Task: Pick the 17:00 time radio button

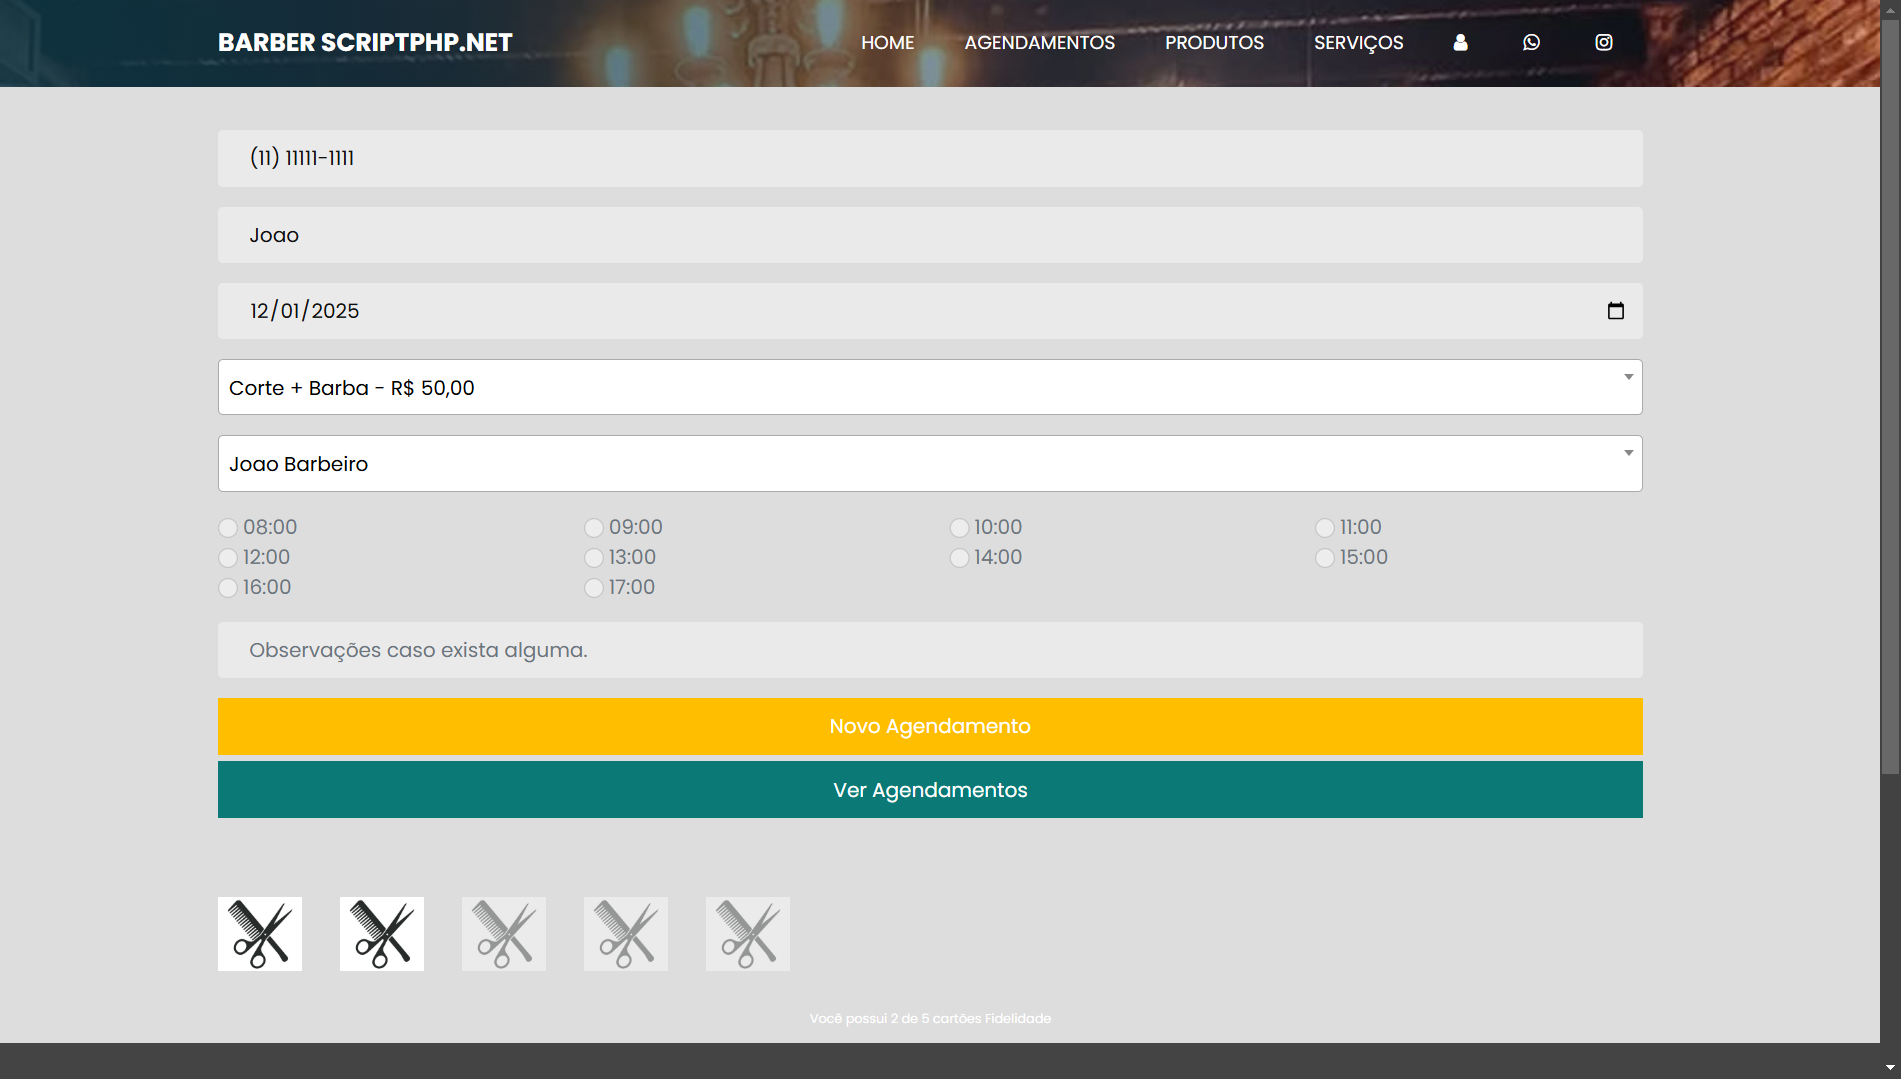Action: [x=594, y=588]
